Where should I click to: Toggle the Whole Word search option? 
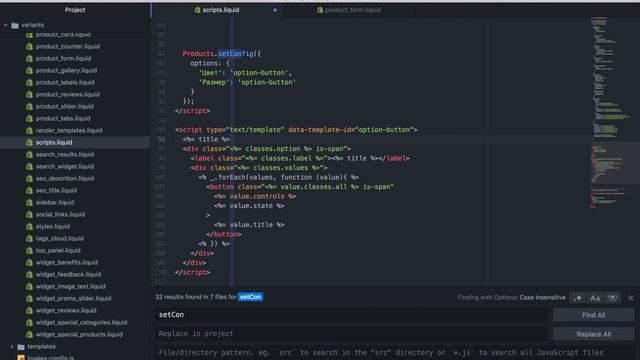[x=613, y=298]
